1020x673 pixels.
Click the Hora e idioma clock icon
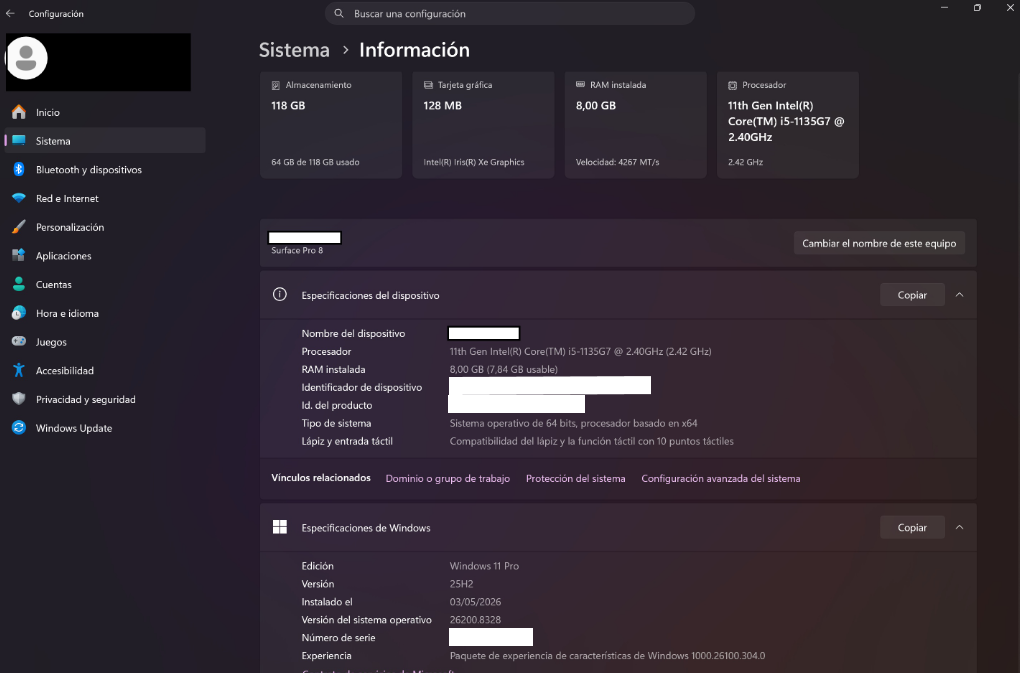(19, 313)
